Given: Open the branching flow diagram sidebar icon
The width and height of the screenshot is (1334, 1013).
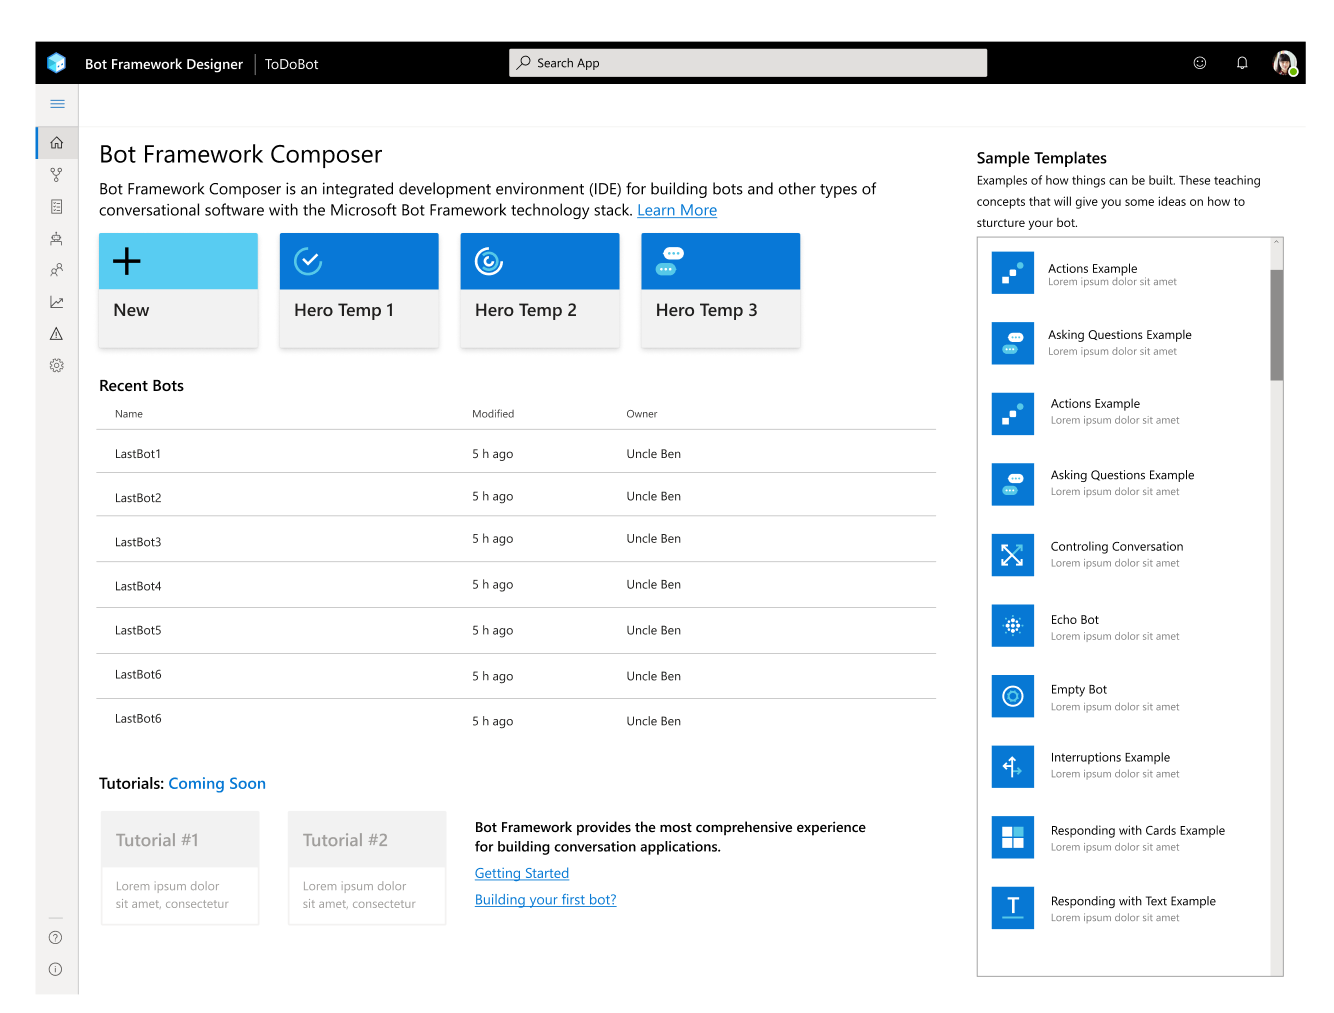Looking at the screenshot, I should coord(57,175).
